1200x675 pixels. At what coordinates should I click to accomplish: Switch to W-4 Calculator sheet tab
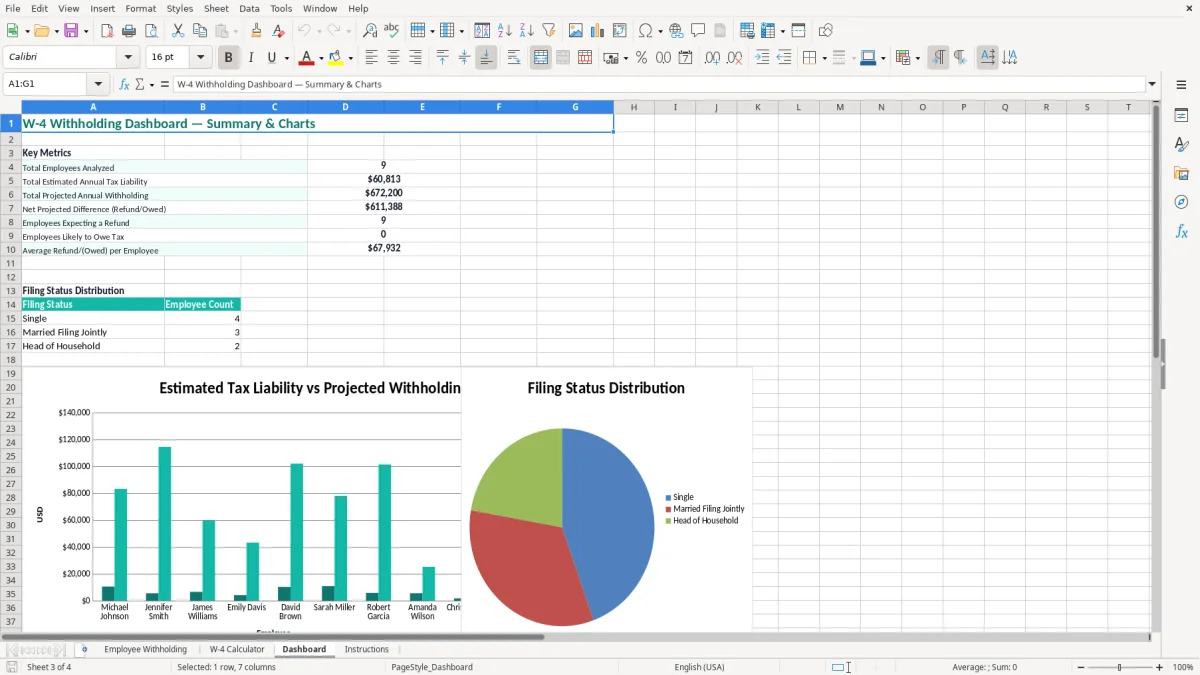tap(237, 649)
